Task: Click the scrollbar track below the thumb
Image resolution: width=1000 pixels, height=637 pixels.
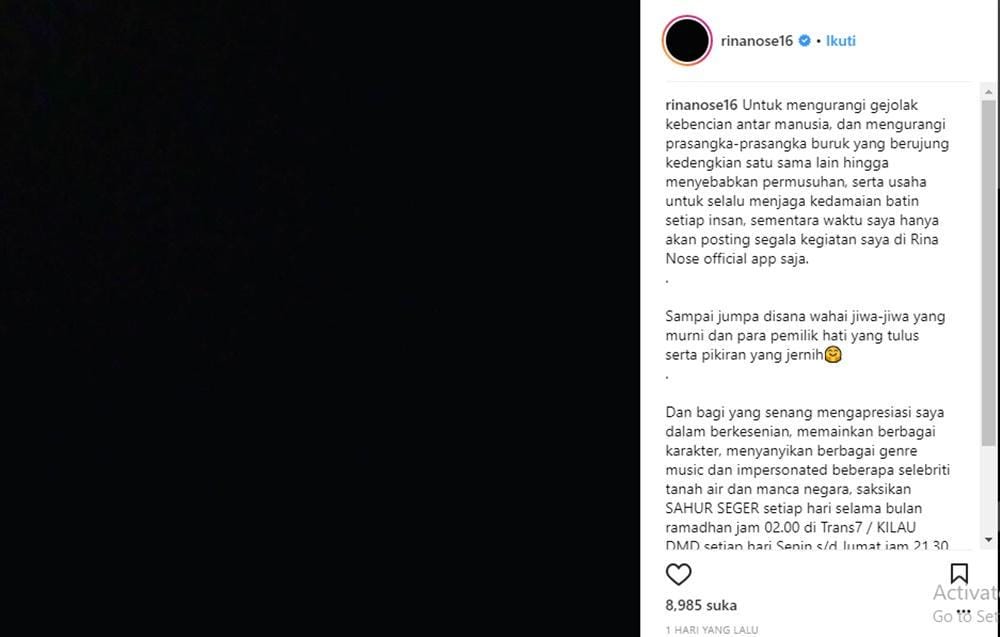Action: [x=989, y=488]
